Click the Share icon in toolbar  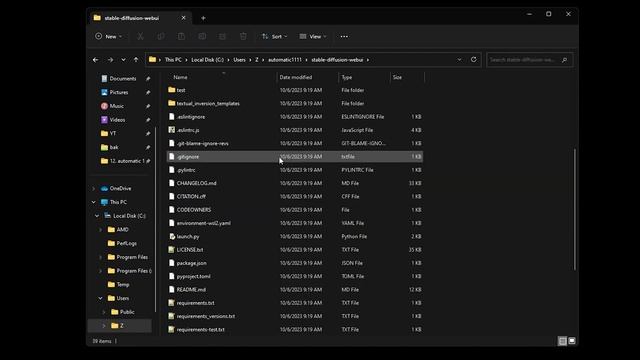coord(222,36)
